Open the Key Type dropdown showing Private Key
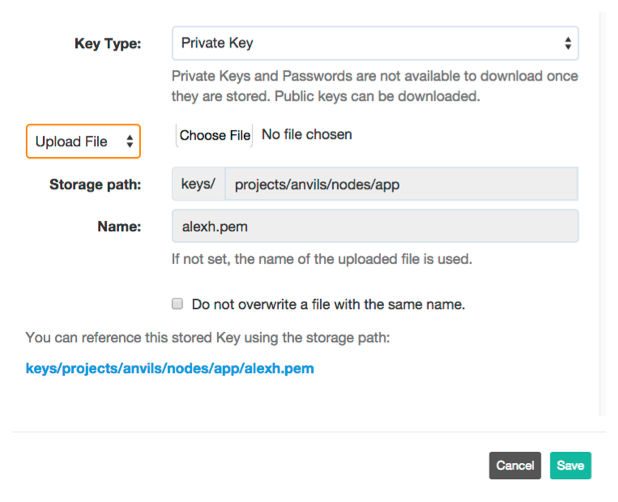 [375, 43]
